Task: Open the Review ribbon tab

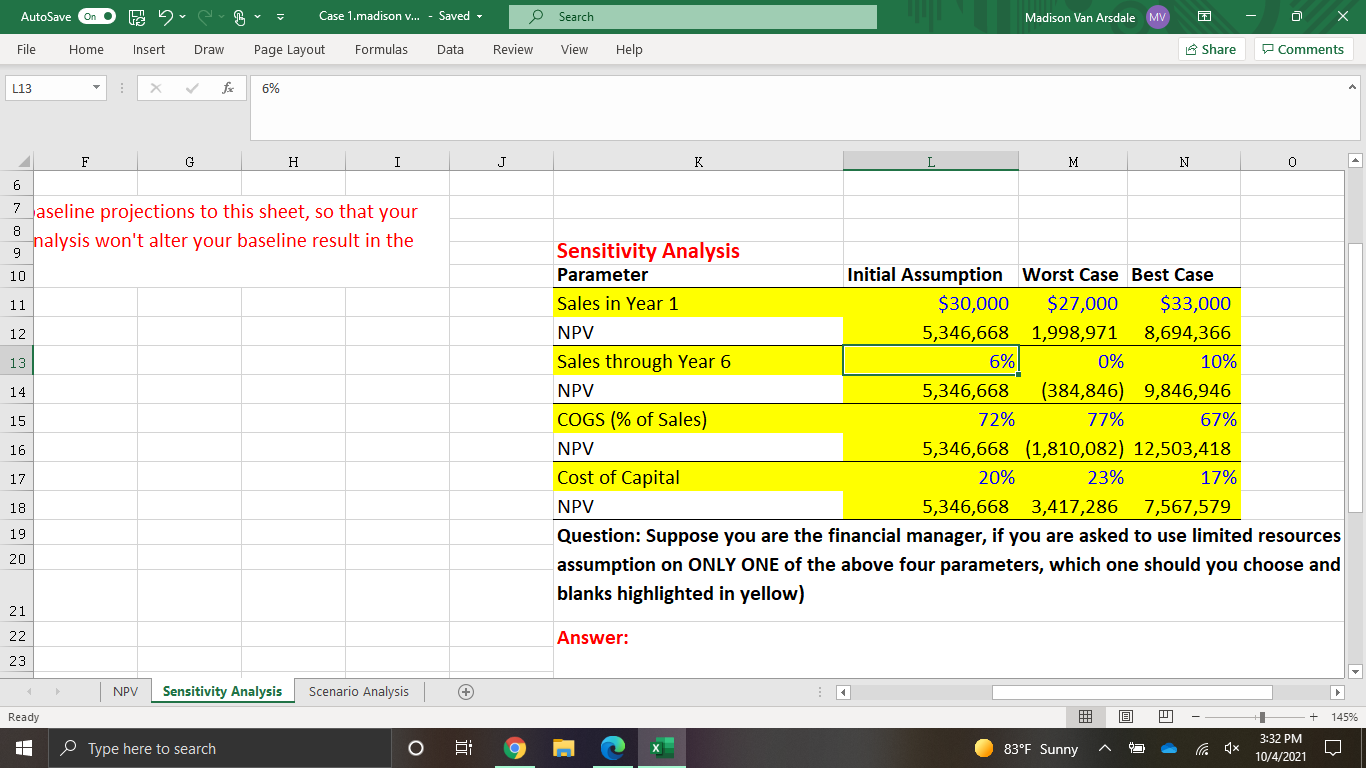Action: pyautogui.click(x=513, y=49)
